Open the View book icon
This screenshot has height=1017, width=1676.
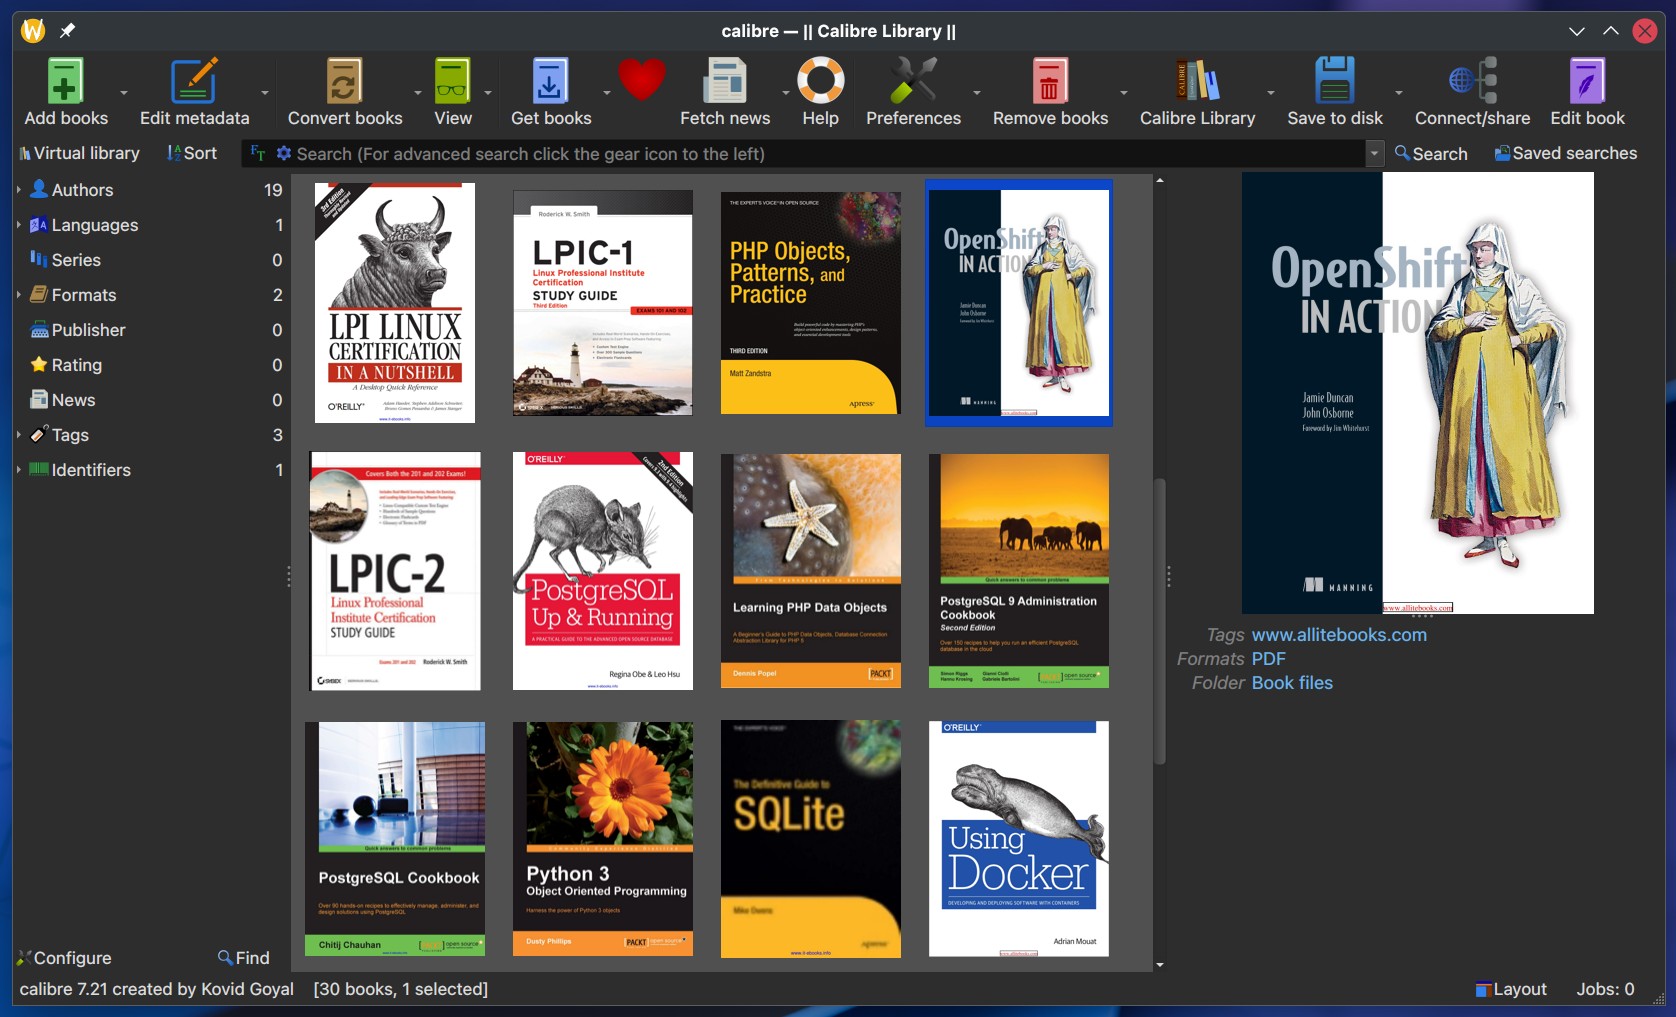[452, 82]
